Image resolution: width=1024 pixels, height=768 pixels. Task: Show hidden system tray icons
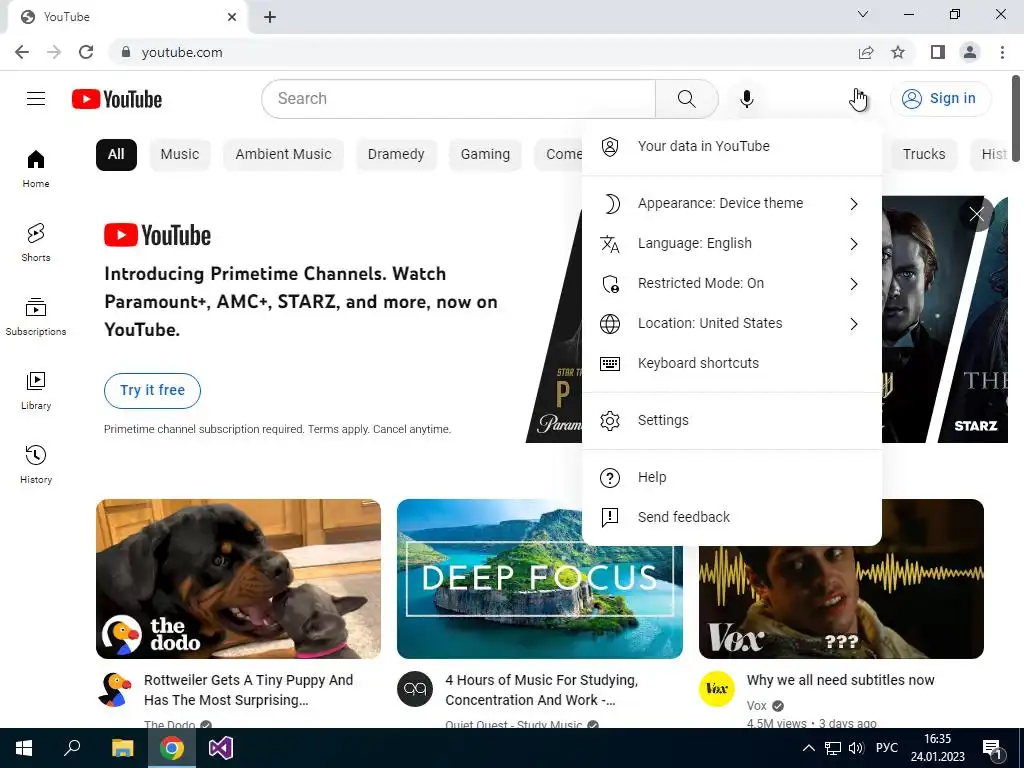pos(808,748)
